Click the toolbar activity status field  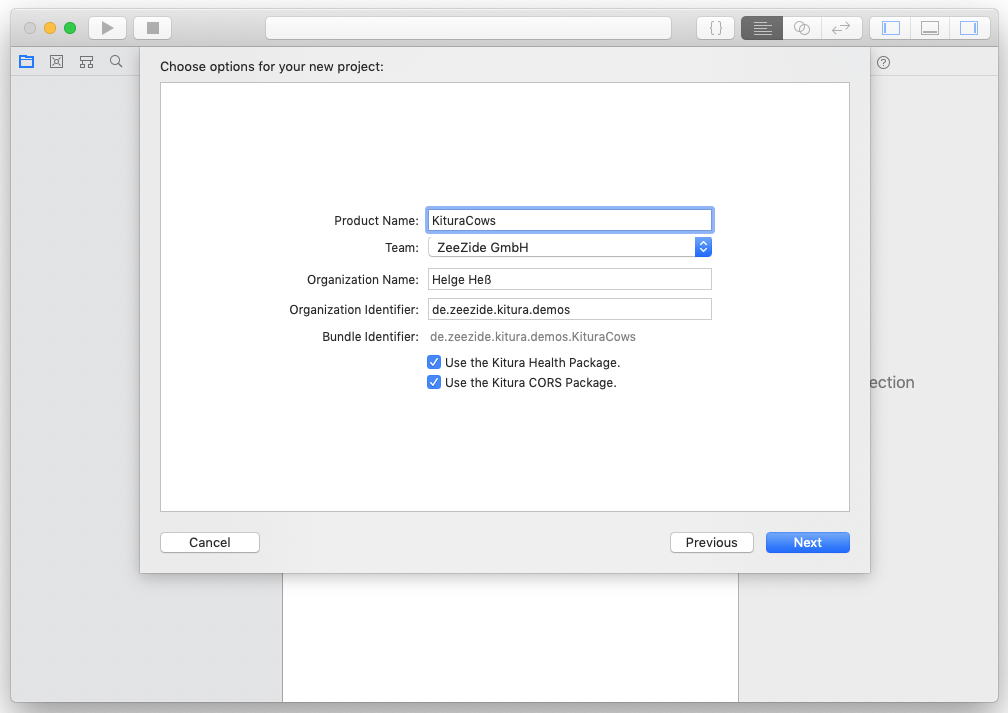click(x=468, y=28)
